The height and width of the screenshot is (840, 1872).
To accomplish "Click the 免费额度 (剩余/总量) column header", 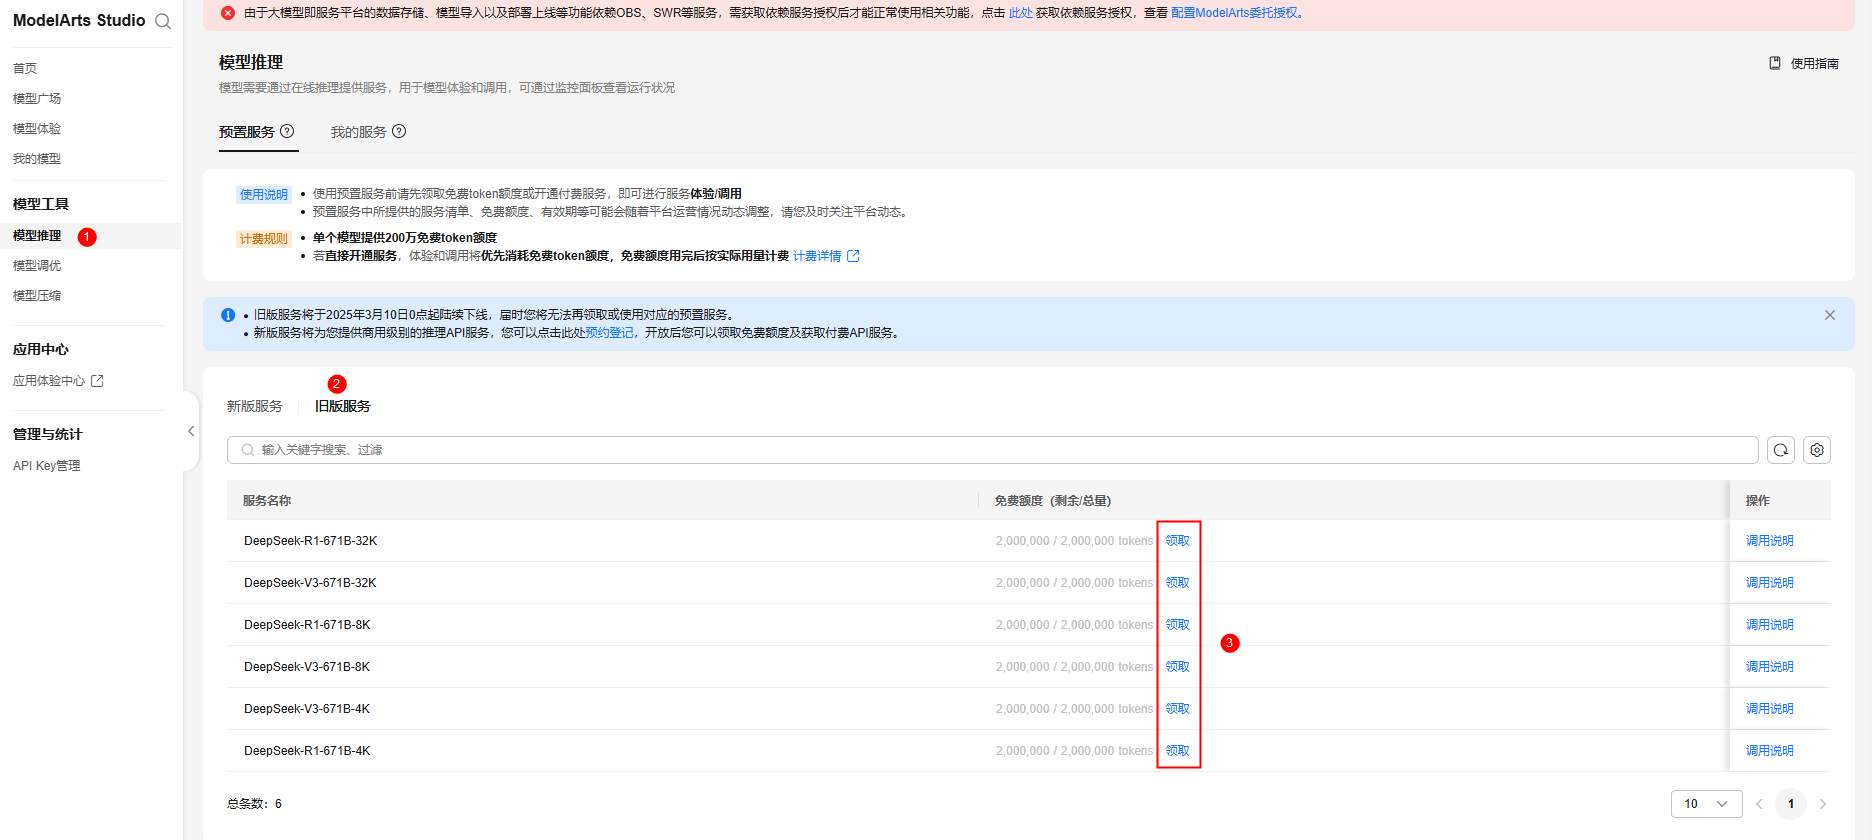I will [x=1053, y=501].
